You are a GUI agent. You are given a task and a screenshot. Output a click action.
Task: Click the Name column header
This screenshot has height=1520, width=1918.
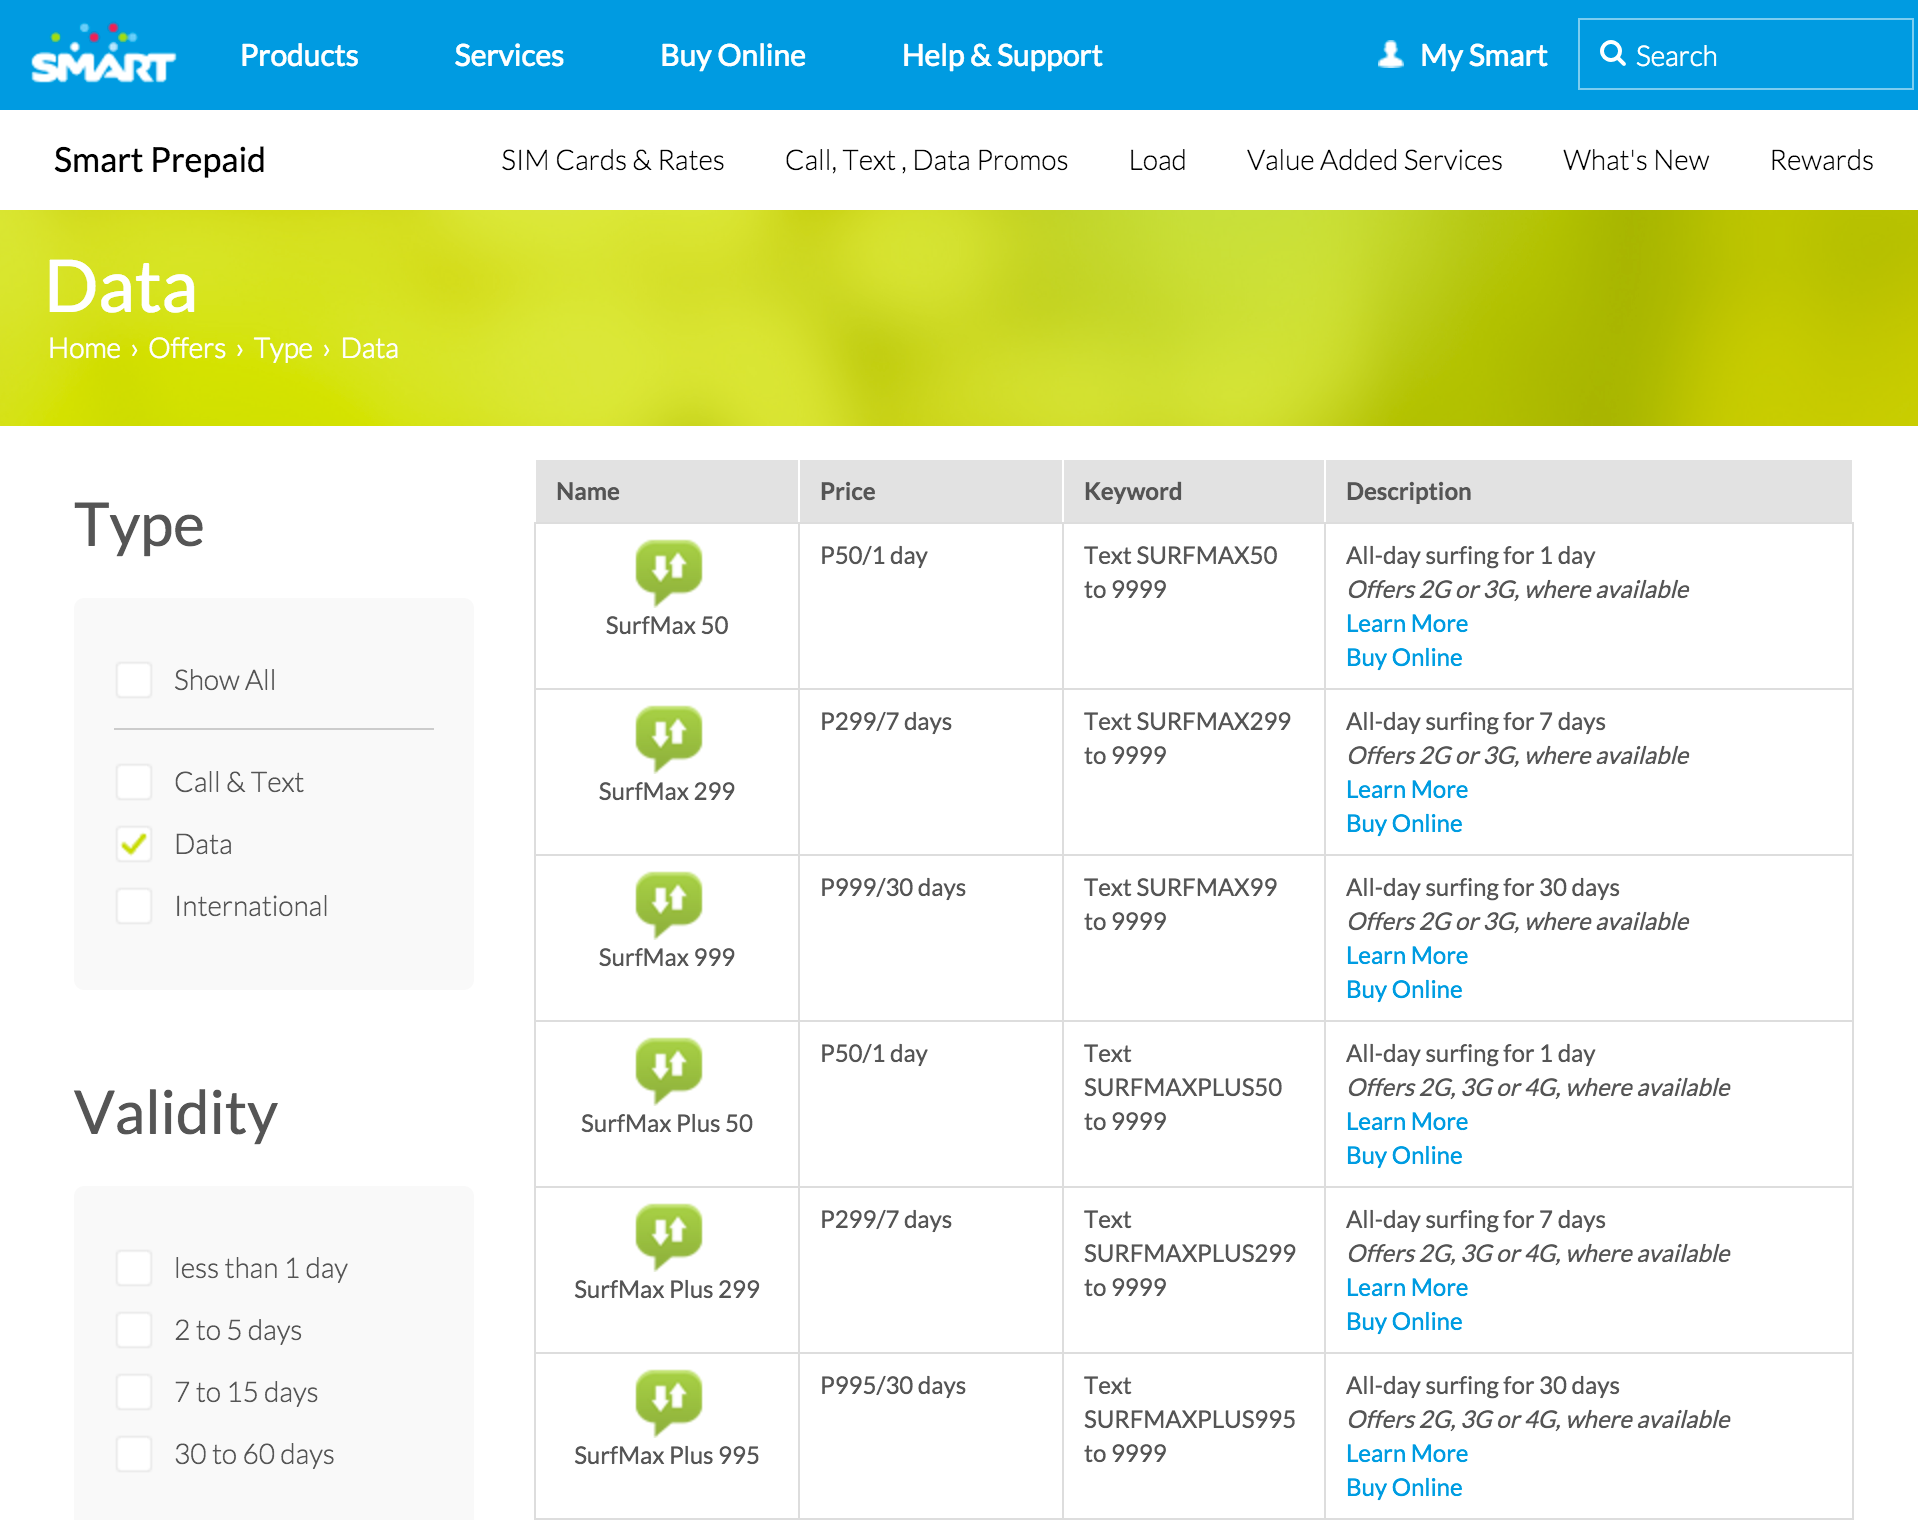pos(667,491)
